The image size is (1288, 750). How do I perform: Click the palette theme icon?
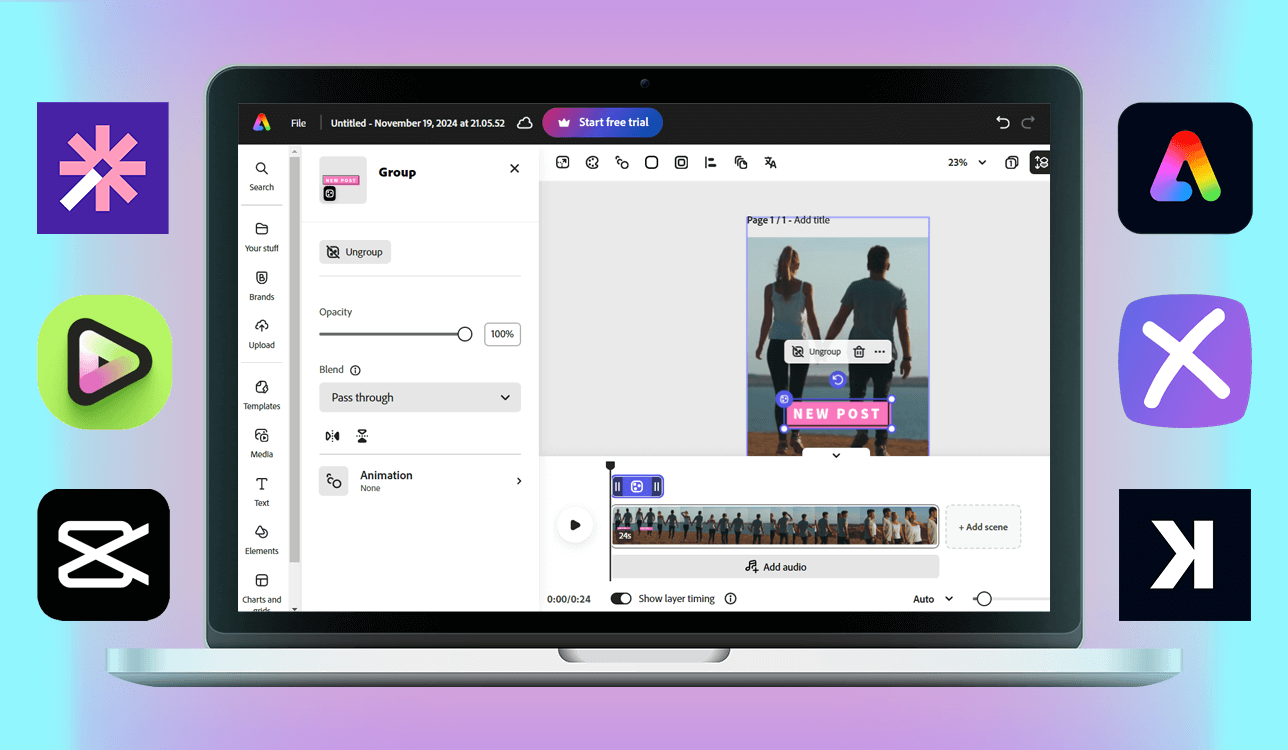[x=592, y=162]
